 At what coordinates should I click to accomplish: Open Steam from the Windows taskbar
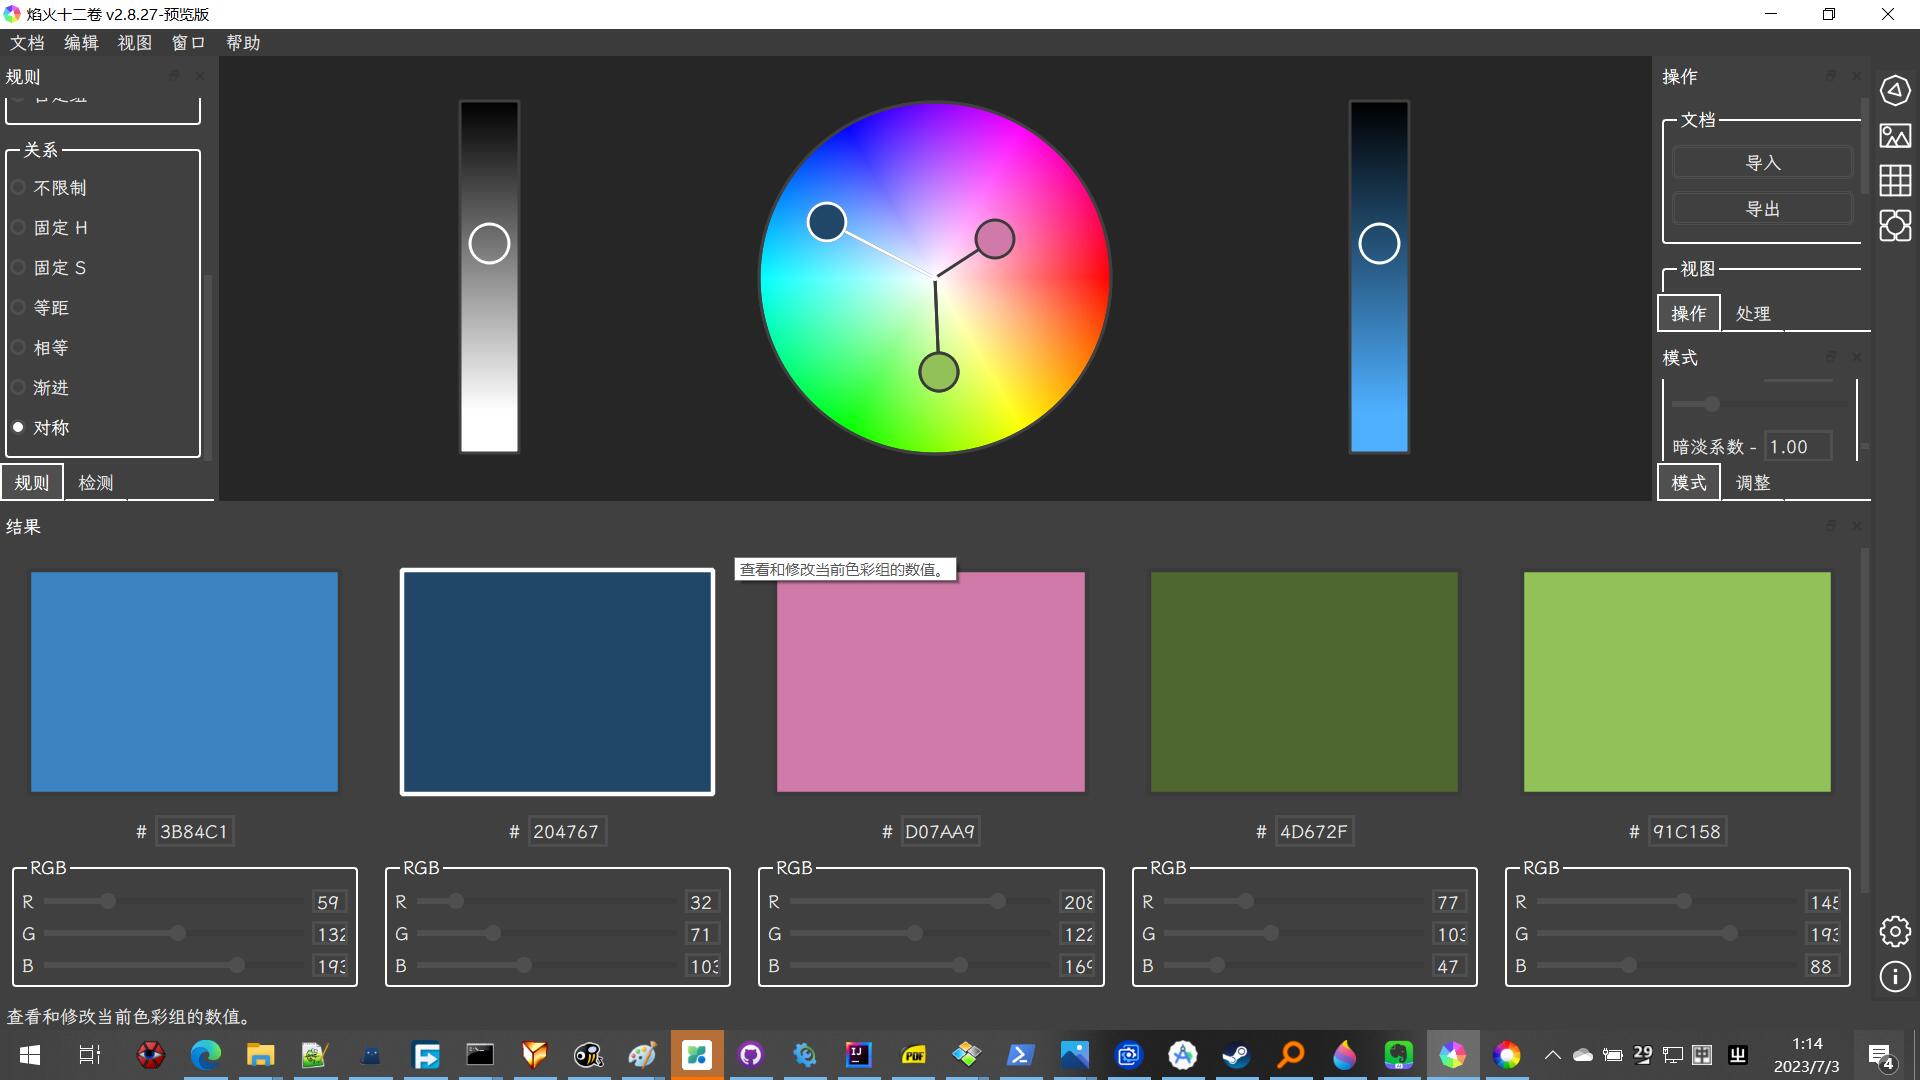1236,1055
